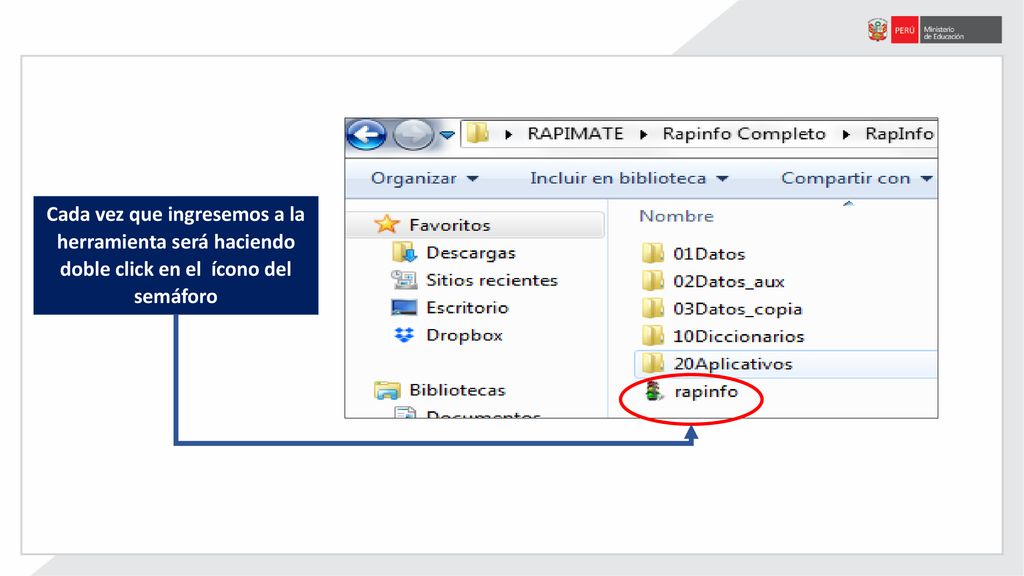
Task: Select RapInfo in the address path
Action: pos(899,134)
